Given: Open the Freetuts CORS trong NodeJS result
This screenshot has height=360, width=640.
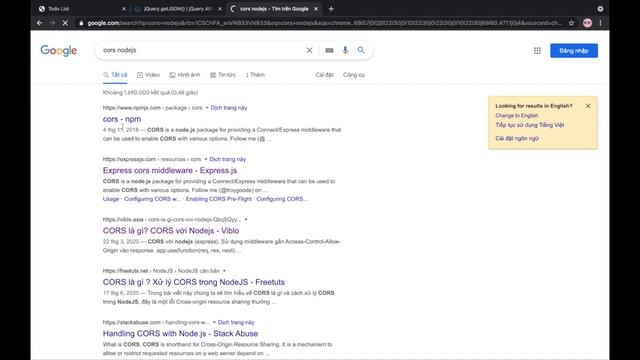Looking at the screenshot, I should click(193, 282).
